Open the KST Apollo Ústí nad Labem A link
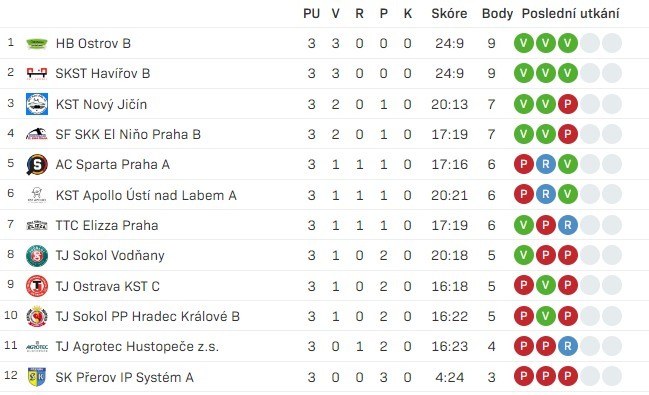The image size is (649, 395). [x=146, y=195]
